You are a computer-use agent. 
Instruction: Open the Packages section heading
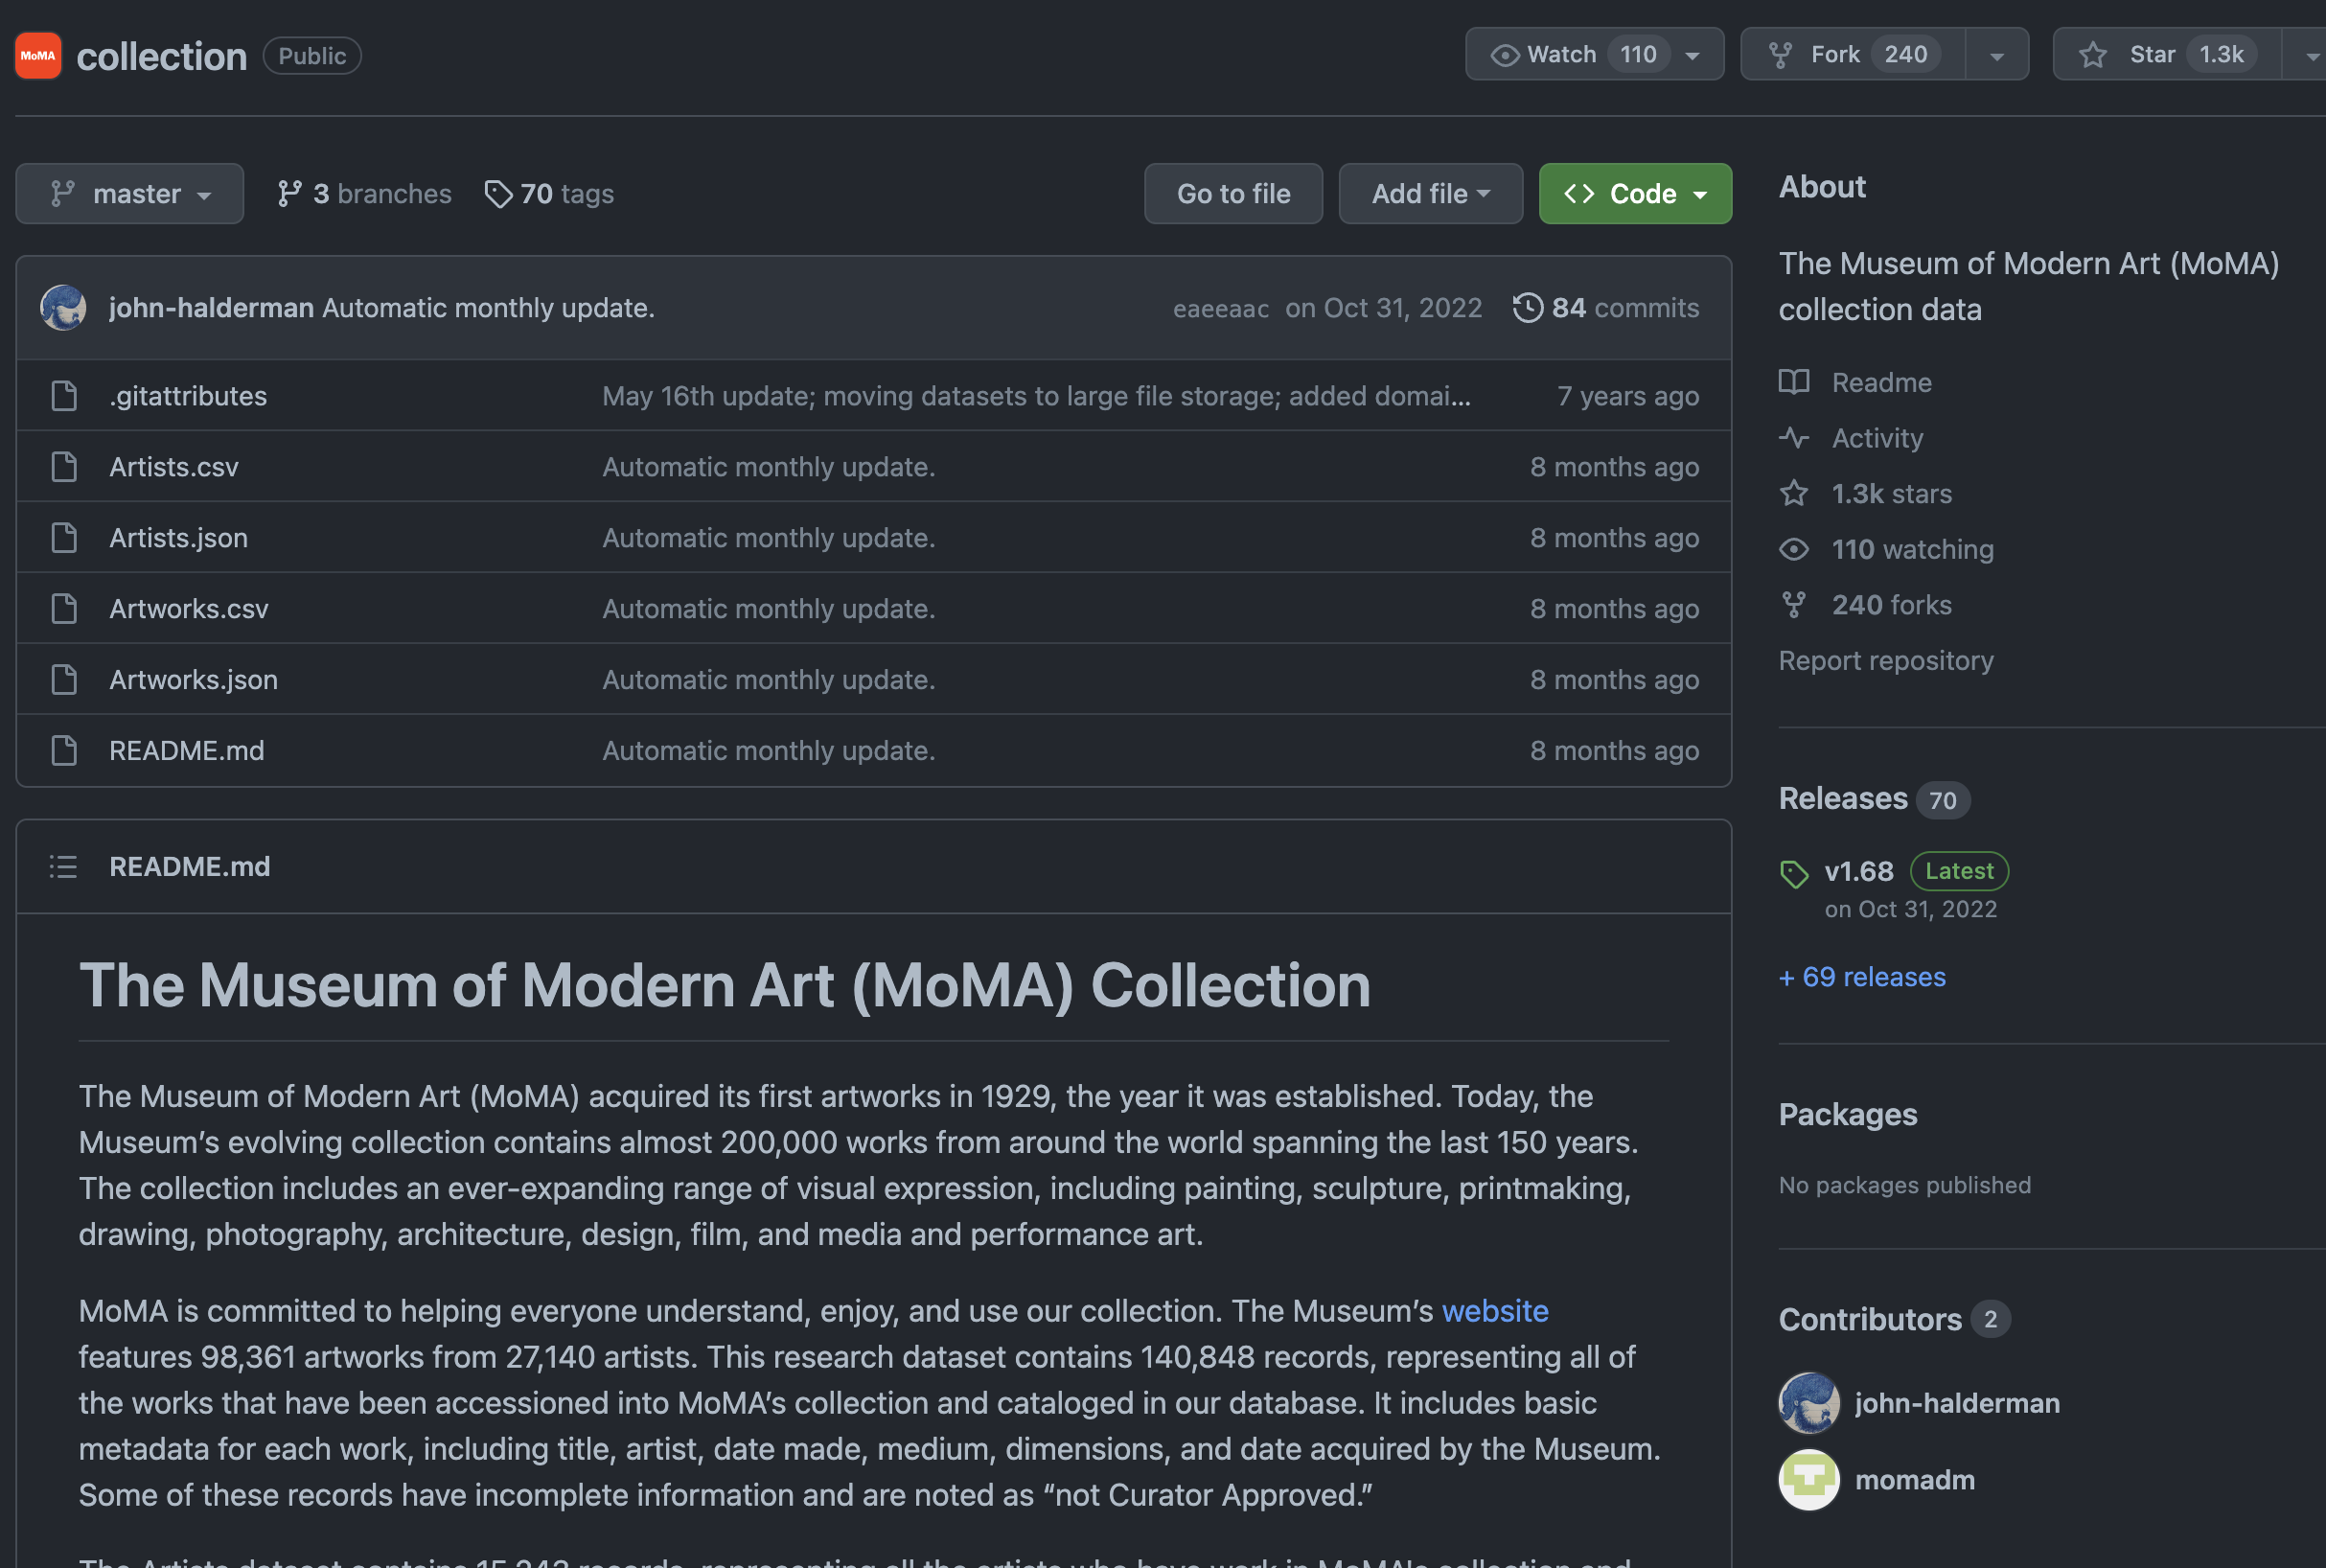[x=1848, y=1115]
